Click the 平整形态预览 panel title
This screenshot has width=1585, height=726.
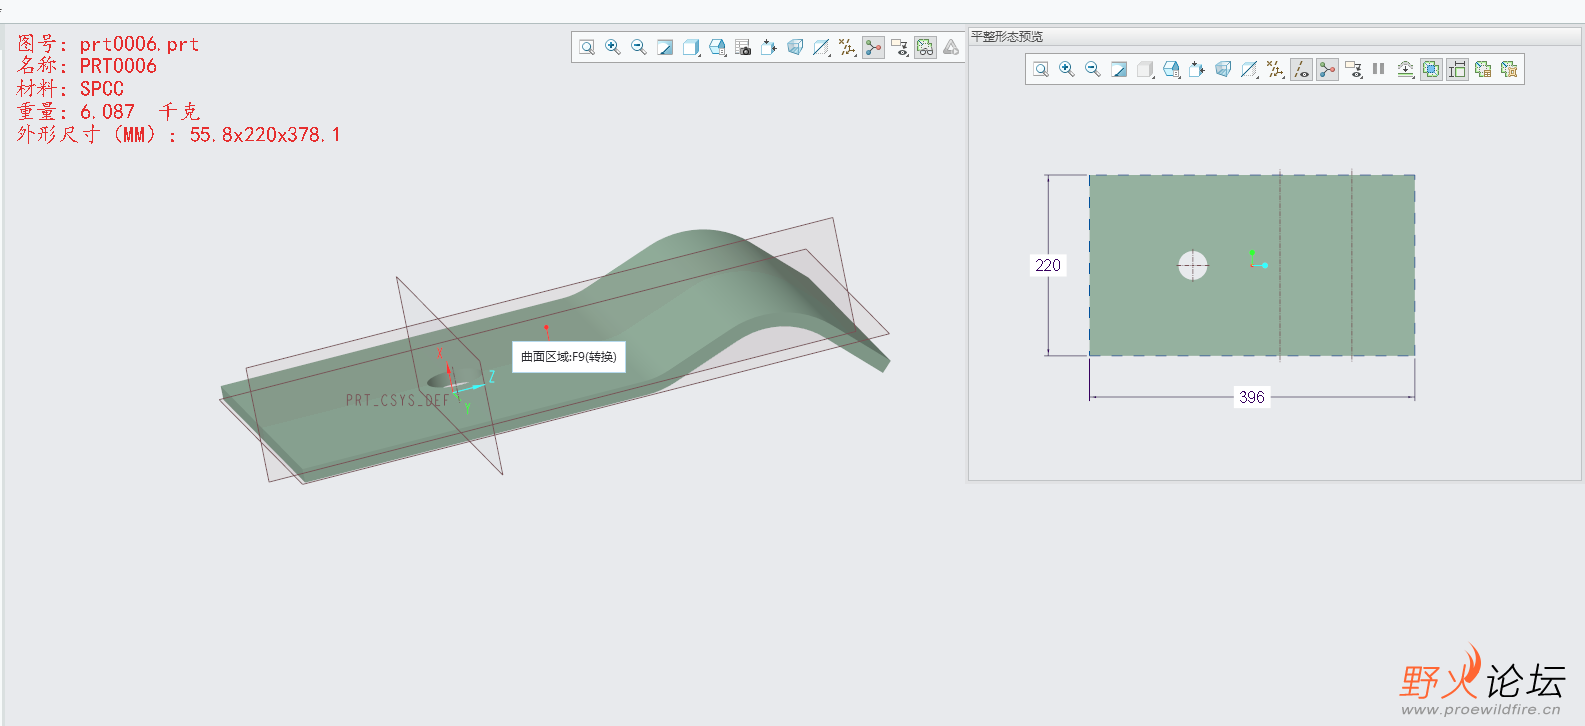coord(1007,37)
